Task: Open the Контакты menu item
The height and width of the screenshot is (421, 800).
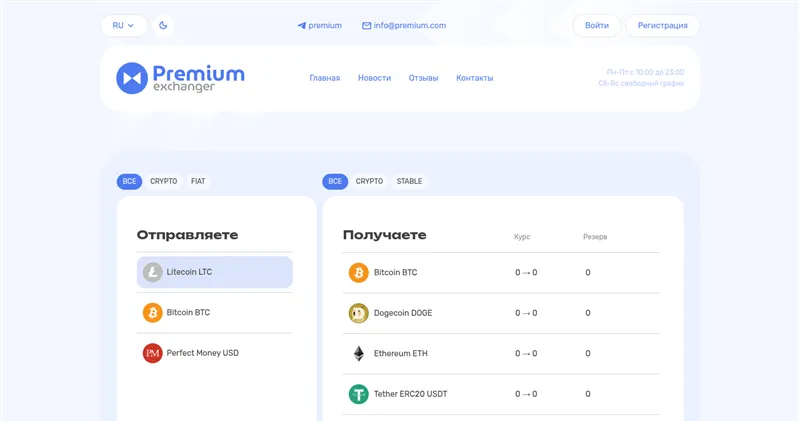Action: coord(474,78)
